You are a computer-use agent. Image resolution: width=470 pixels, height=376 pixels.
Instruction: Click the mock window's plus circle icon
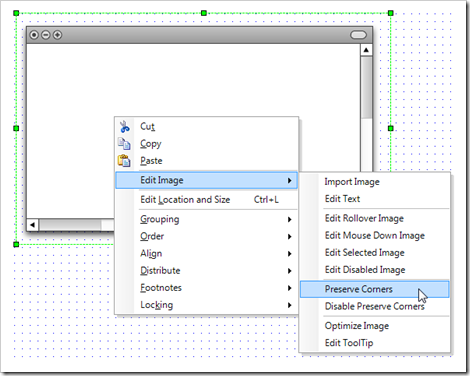pyautogui.click(x=57, y=35)
